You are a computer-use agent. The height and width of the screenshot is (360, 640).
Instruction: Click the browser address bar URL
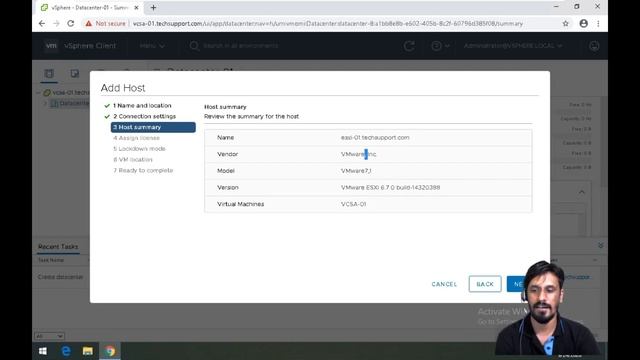coord(328,24)
